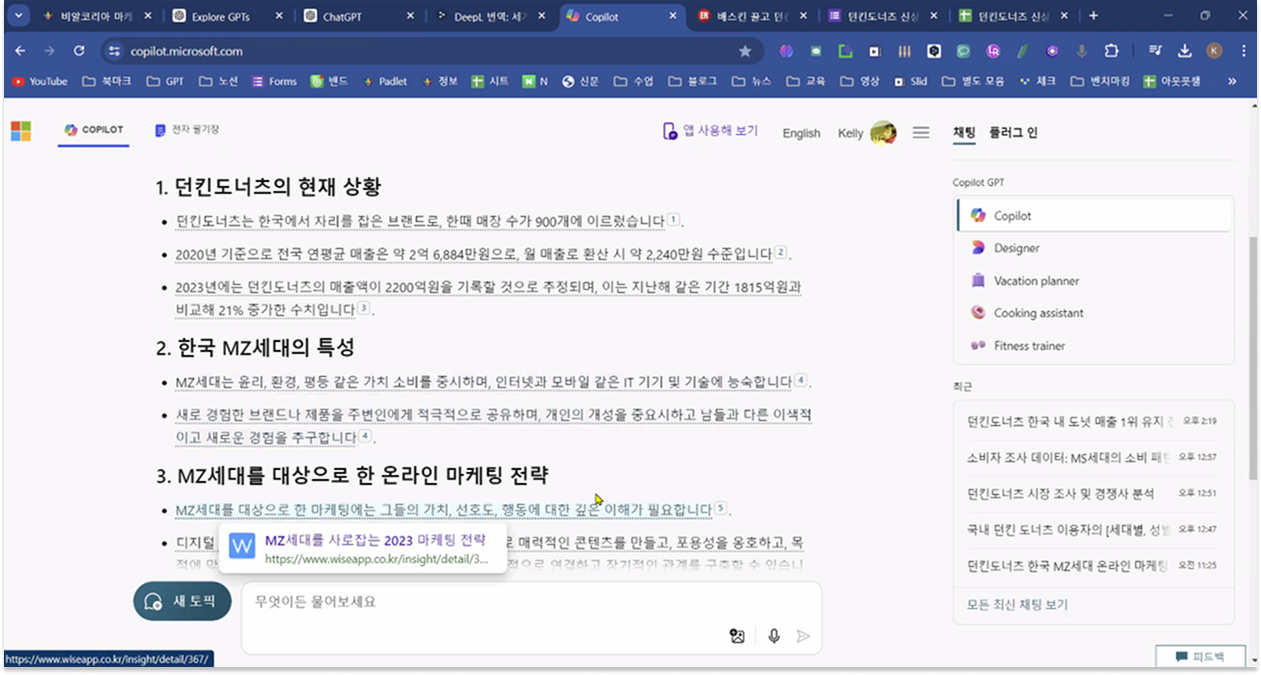Click the image upload icon in chat box
Screen dimensions: 1261x675
737,636
